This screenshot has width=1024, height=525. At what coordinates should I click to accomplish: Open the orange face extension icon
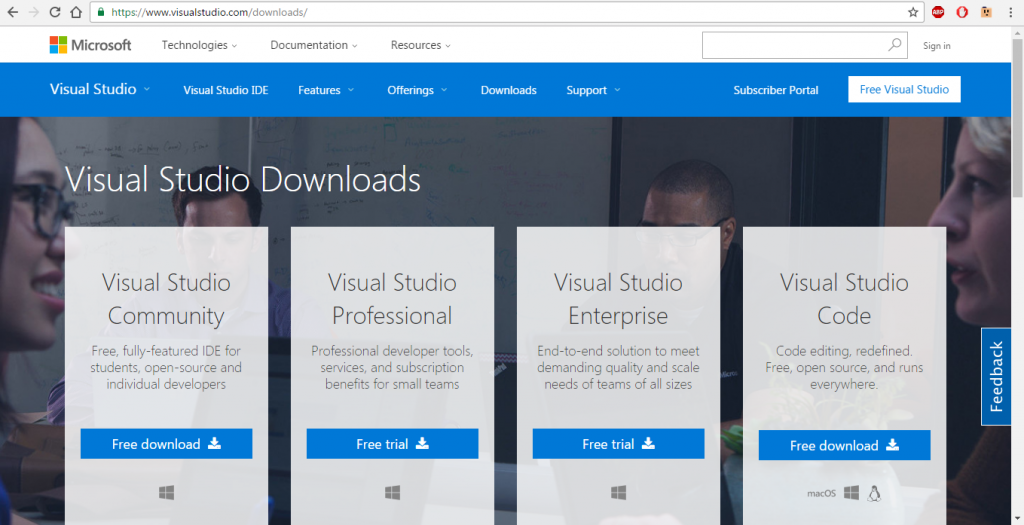pyautogui.click(x=986, y=12)
